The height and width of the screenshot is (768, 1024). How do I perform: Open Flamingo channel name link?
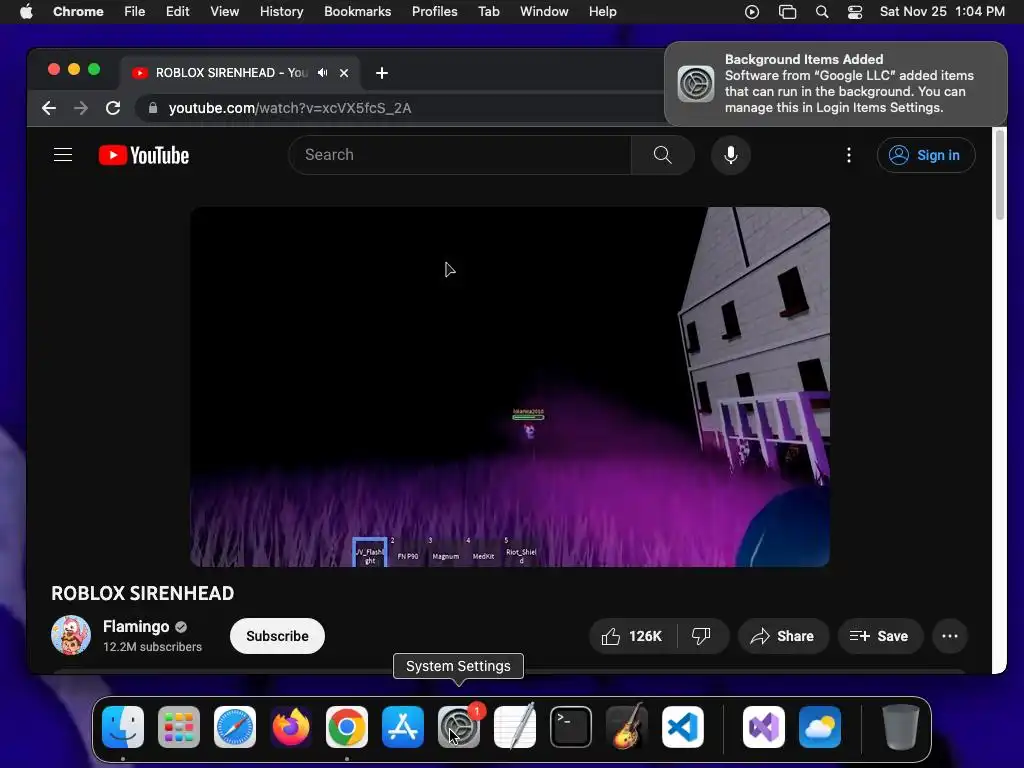[136, 626]
